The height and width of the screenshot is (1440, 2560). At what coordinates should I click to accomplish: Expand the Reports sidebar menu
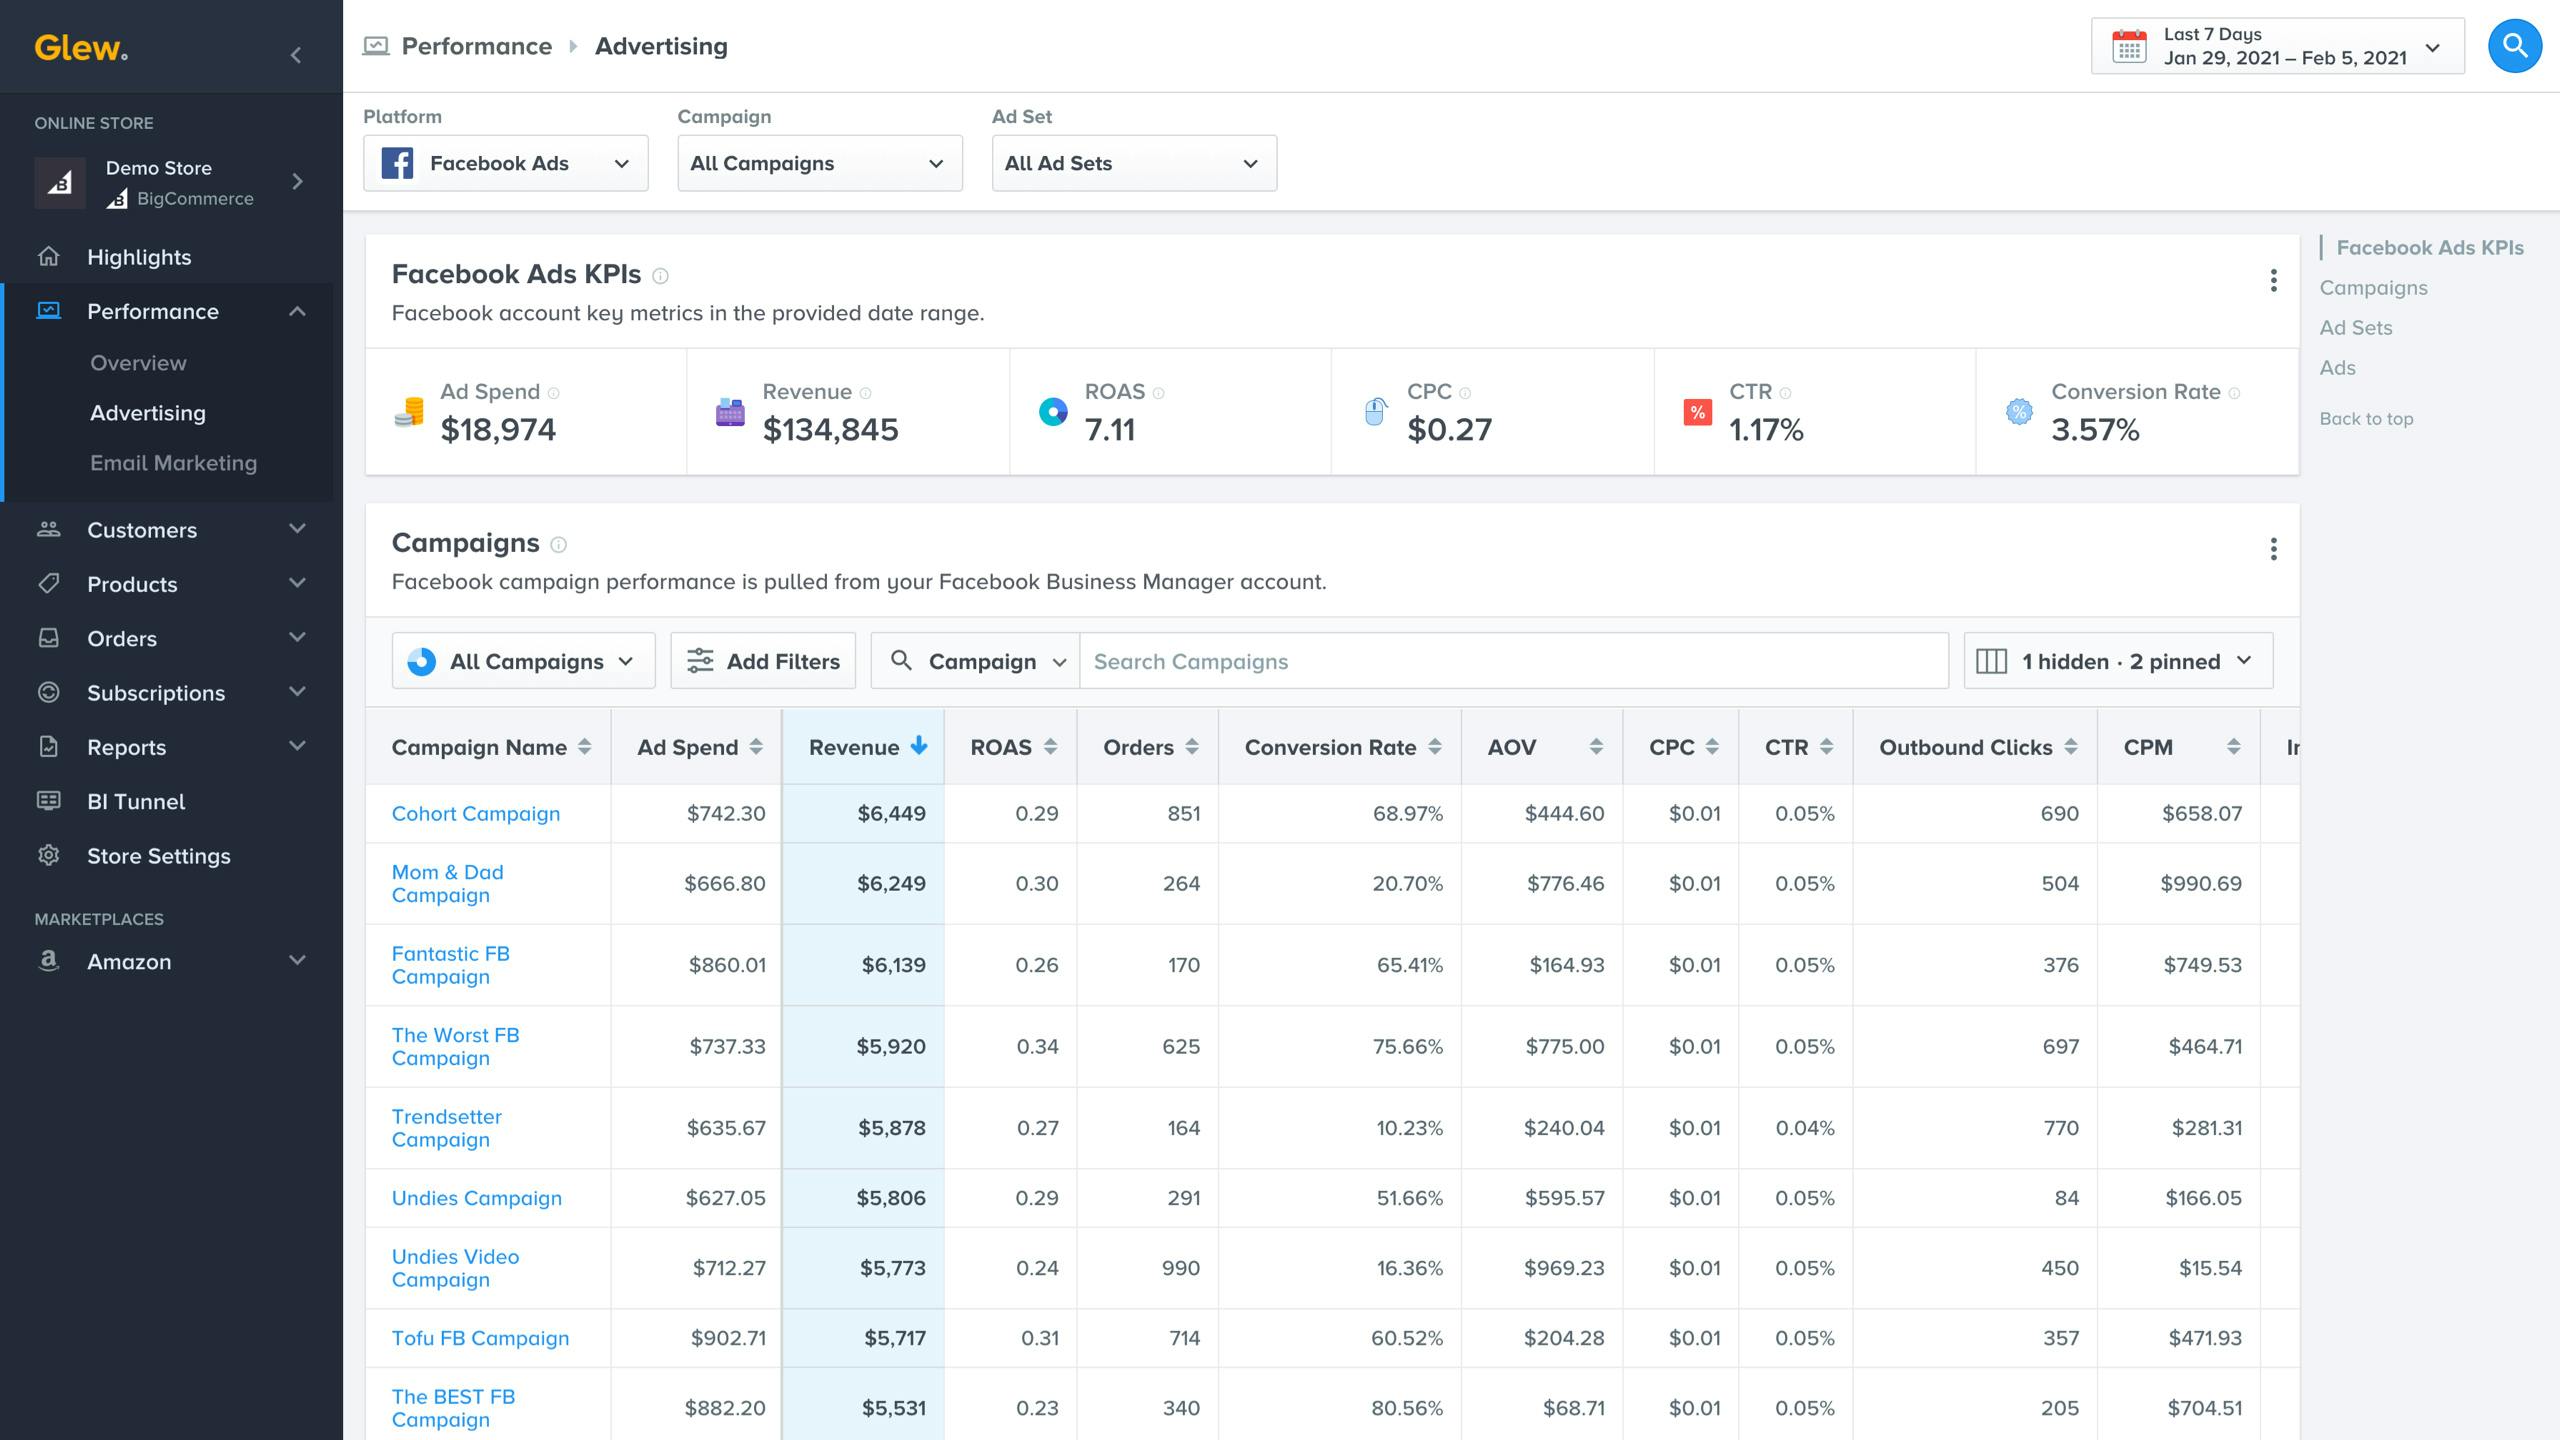point(297,747)
